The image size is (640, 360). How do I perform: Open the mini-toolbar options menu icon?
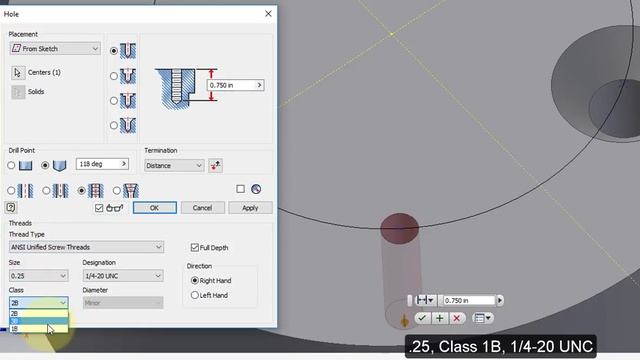(483, 318)
